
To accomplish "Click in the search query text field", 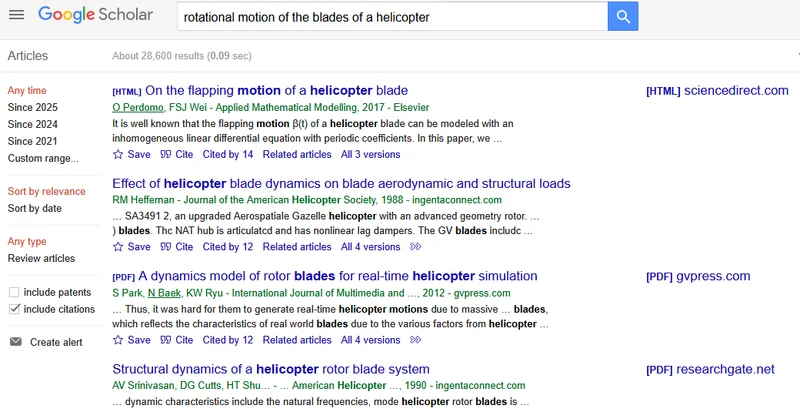I will pos(390,17).
